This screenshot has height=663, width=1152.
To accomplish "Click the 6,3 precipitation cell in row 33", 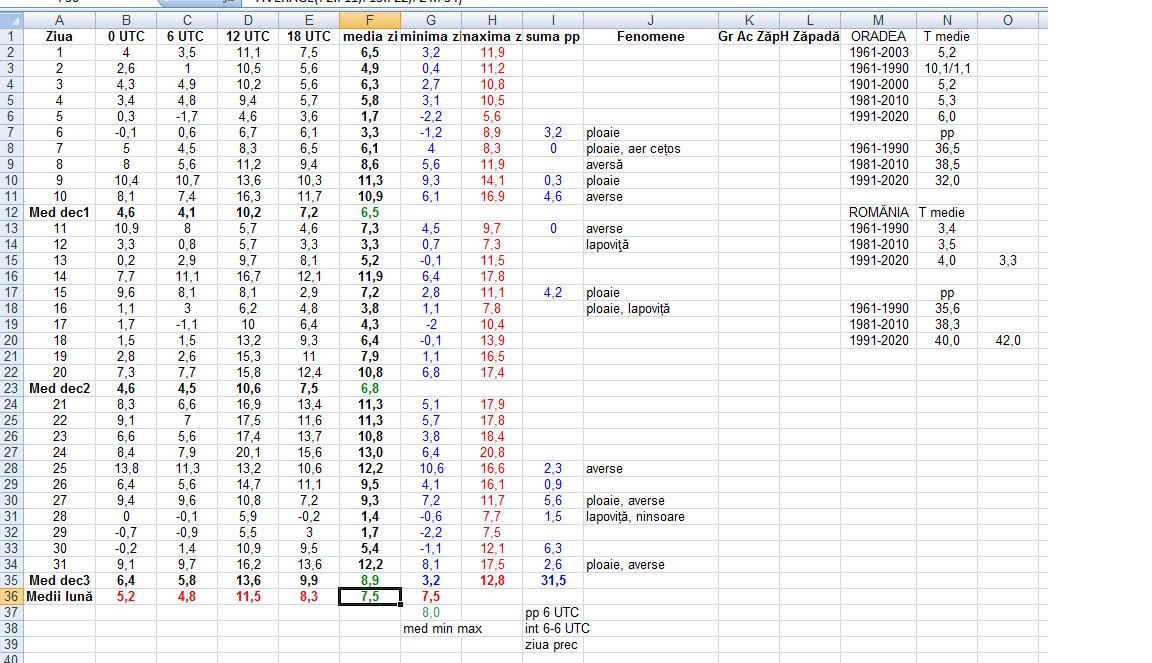I will [x=553, y=548].
